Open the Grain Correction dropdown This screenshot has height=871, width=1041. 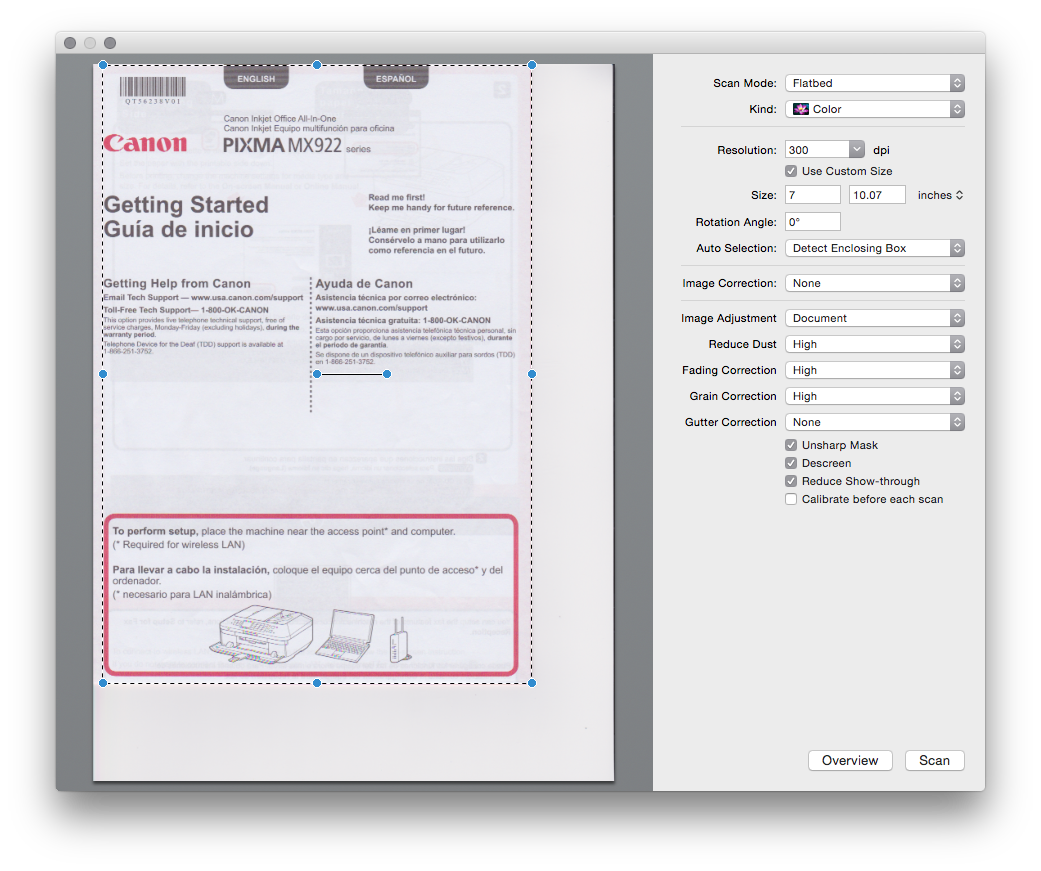click(x=874, y=396)
